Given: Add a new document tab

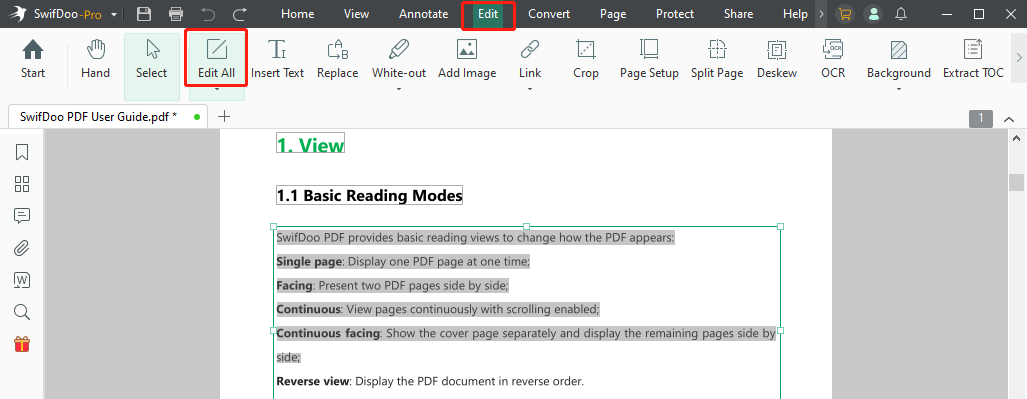Looking at the screenshot, I should coord(224,117).
